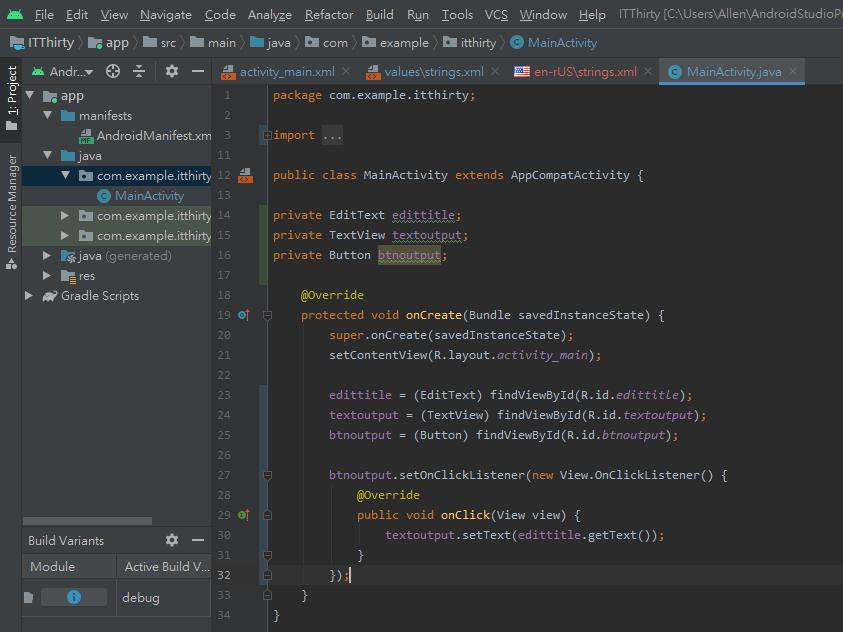
Task: Open Build Variants settings gear
Action: (172, 540)
